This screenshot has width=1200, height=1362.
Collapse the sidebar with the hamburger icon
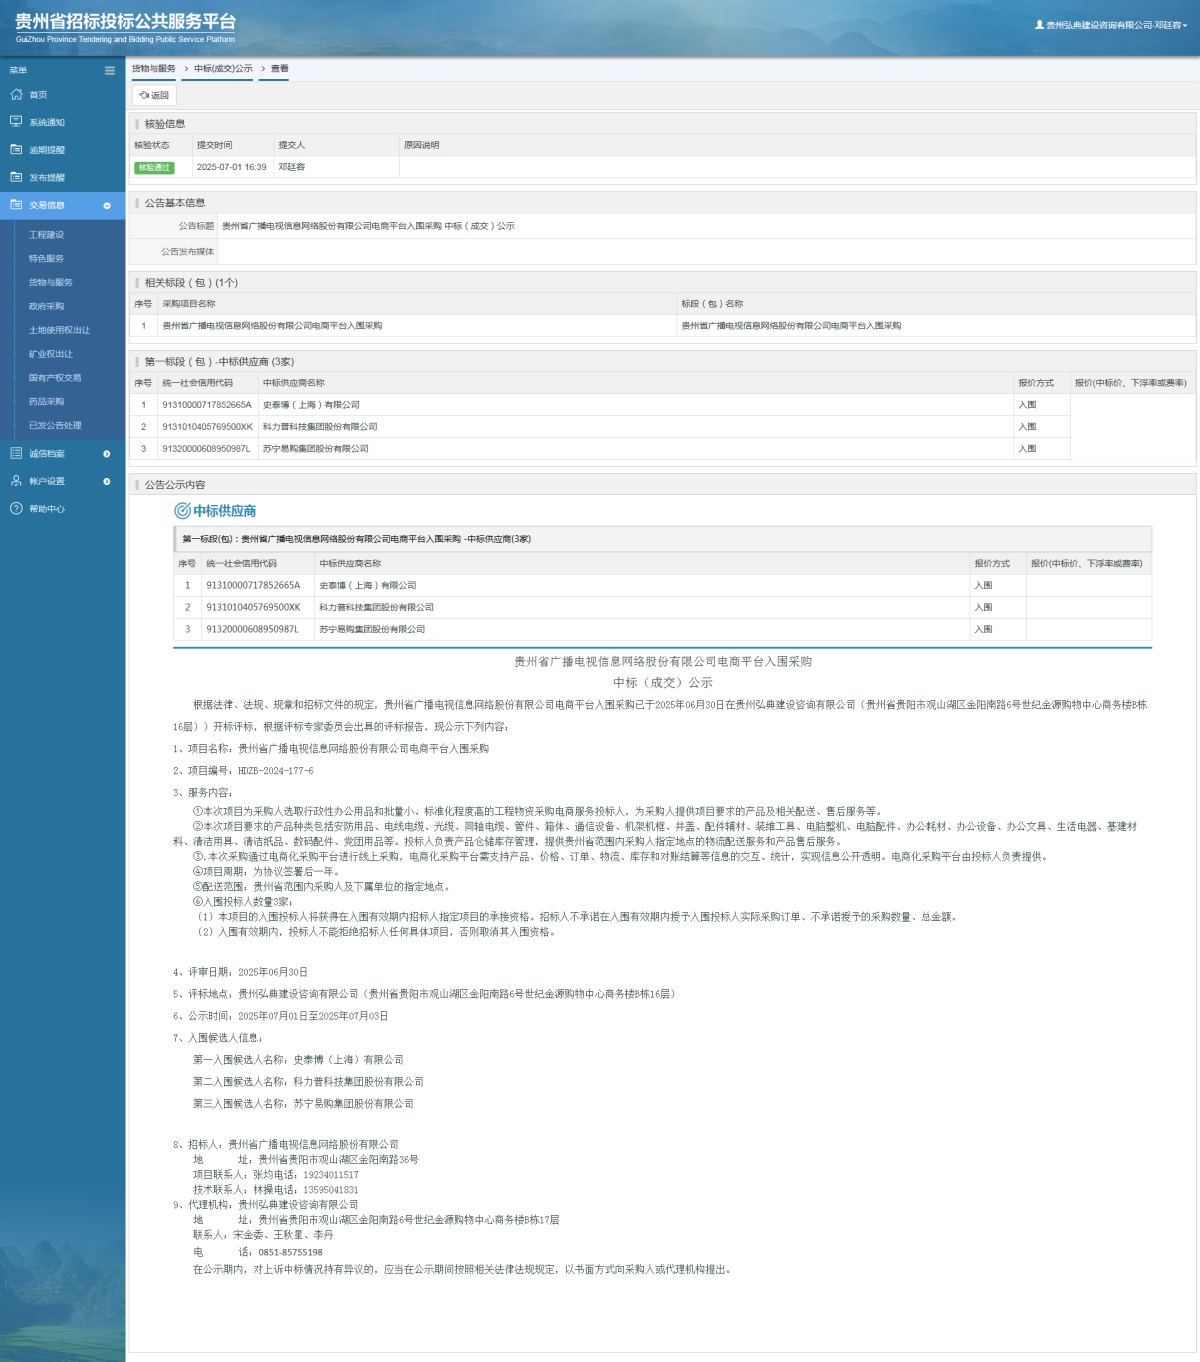click(x=110, y=70)
